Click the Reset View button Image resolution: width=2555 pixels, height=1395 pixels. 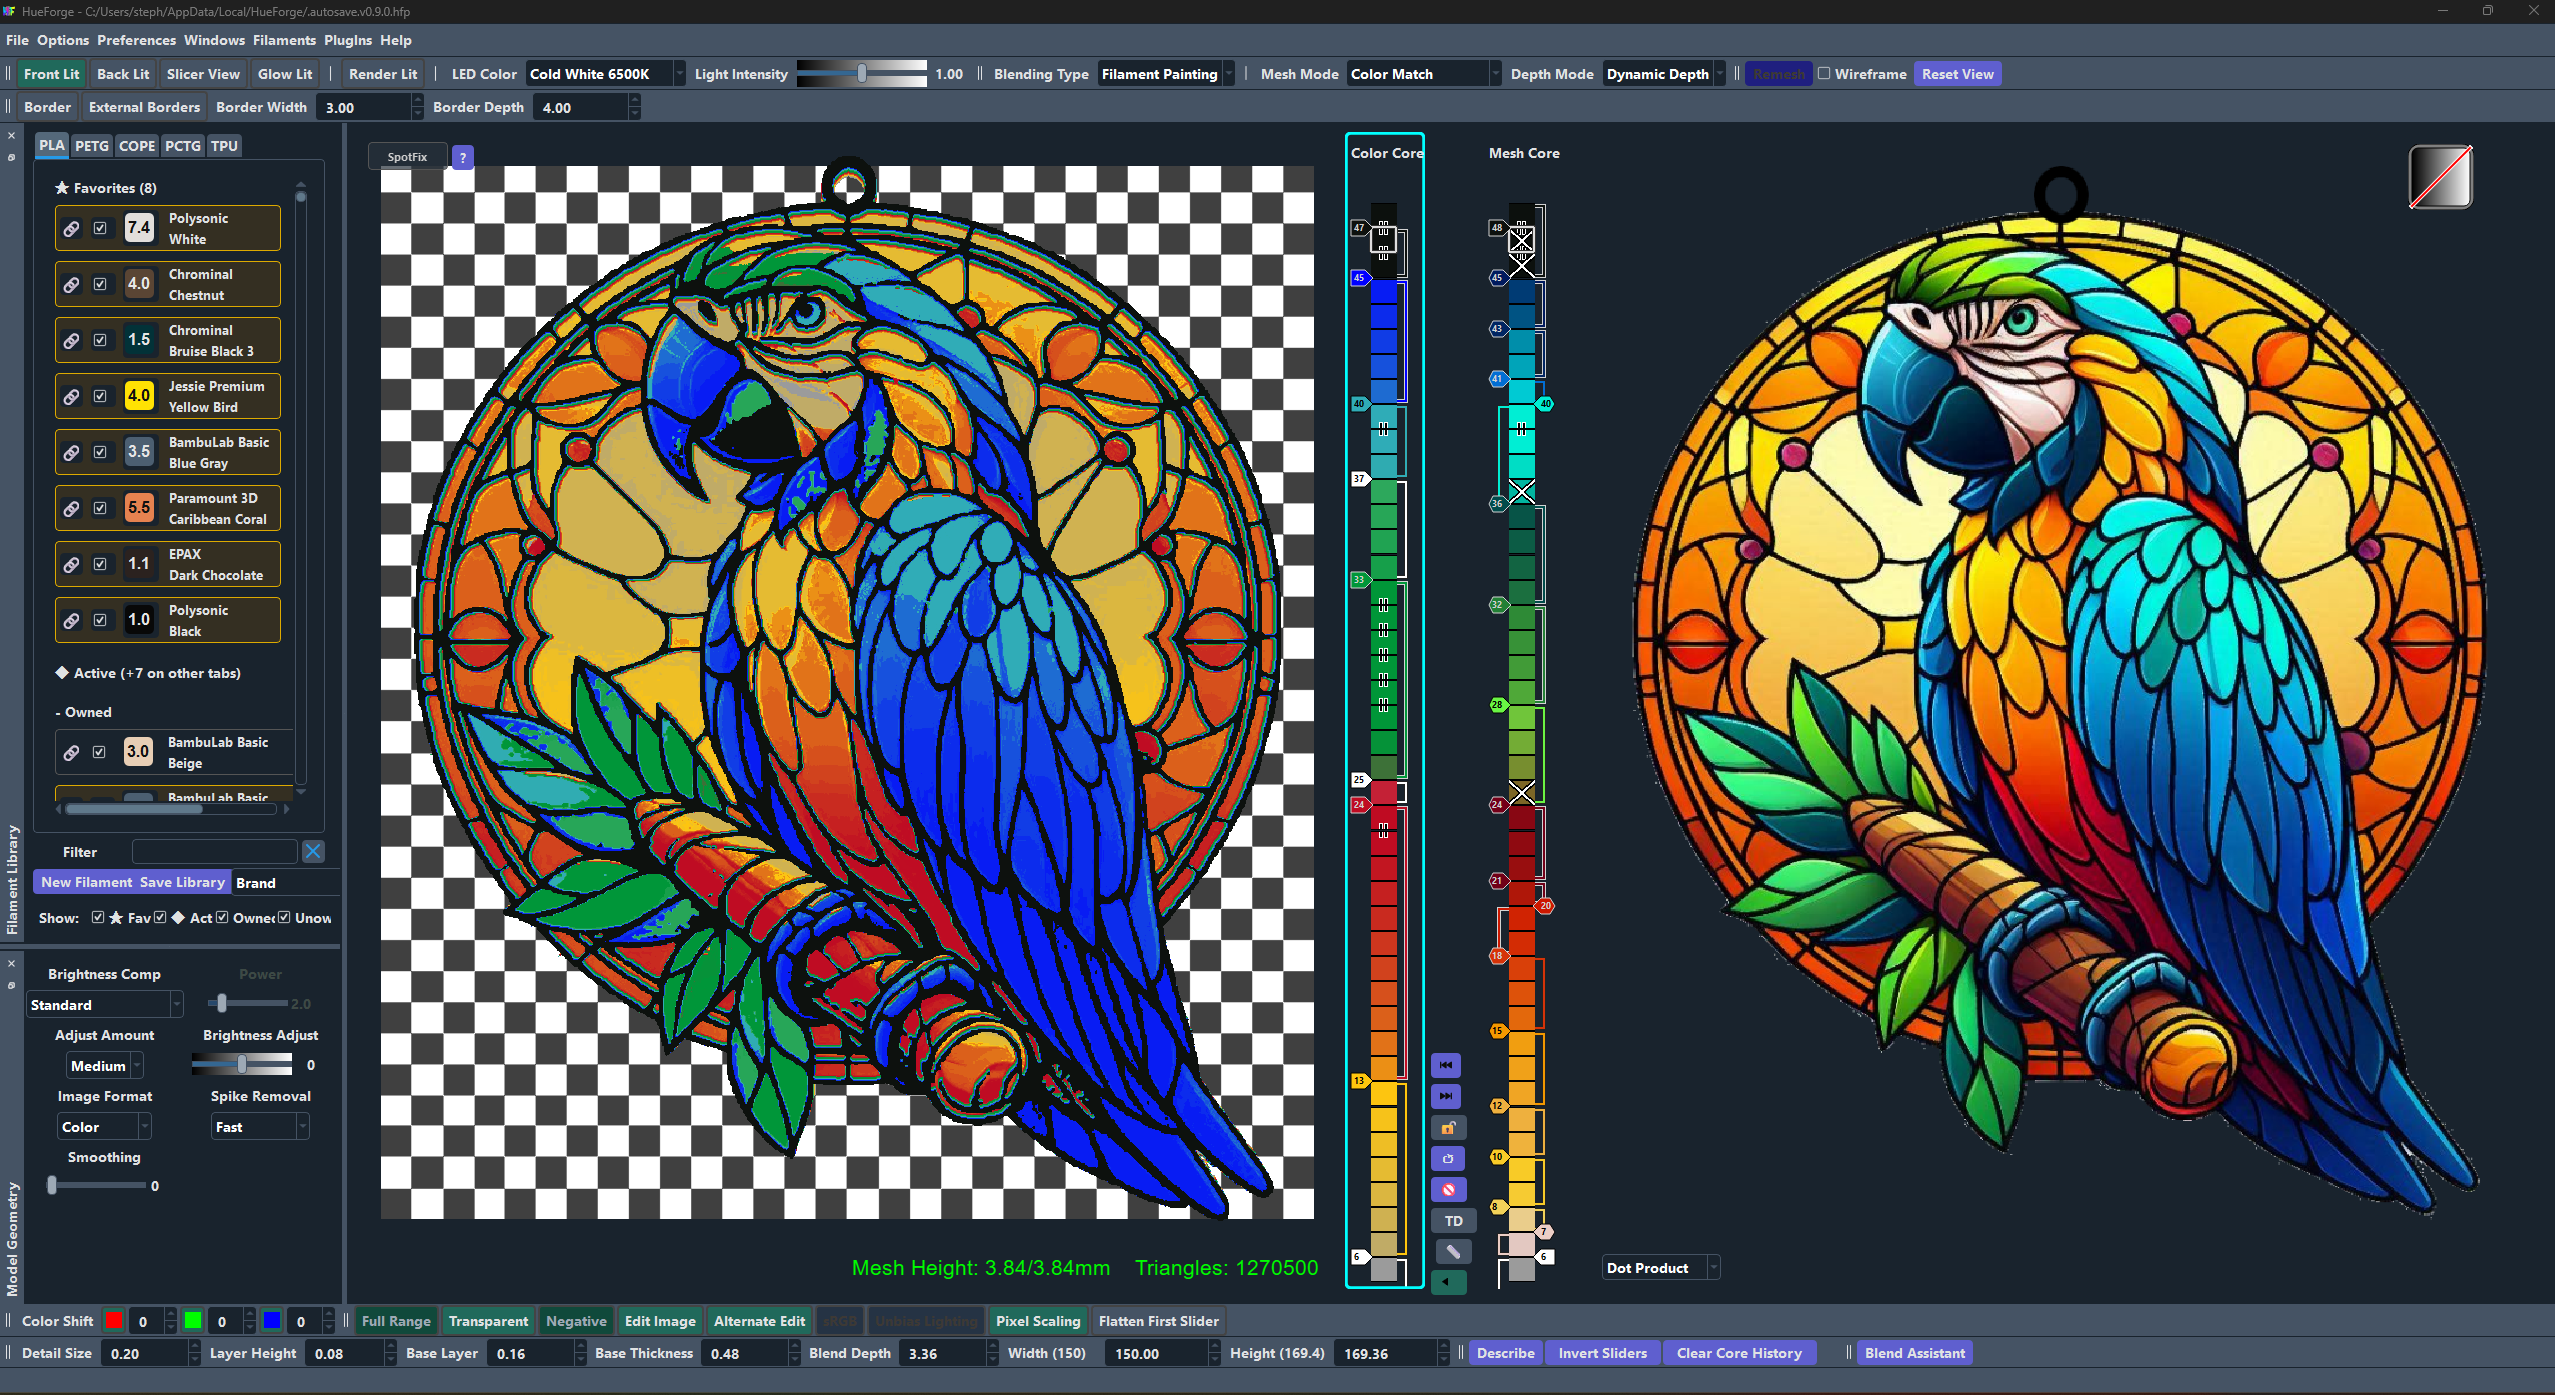1956,73
